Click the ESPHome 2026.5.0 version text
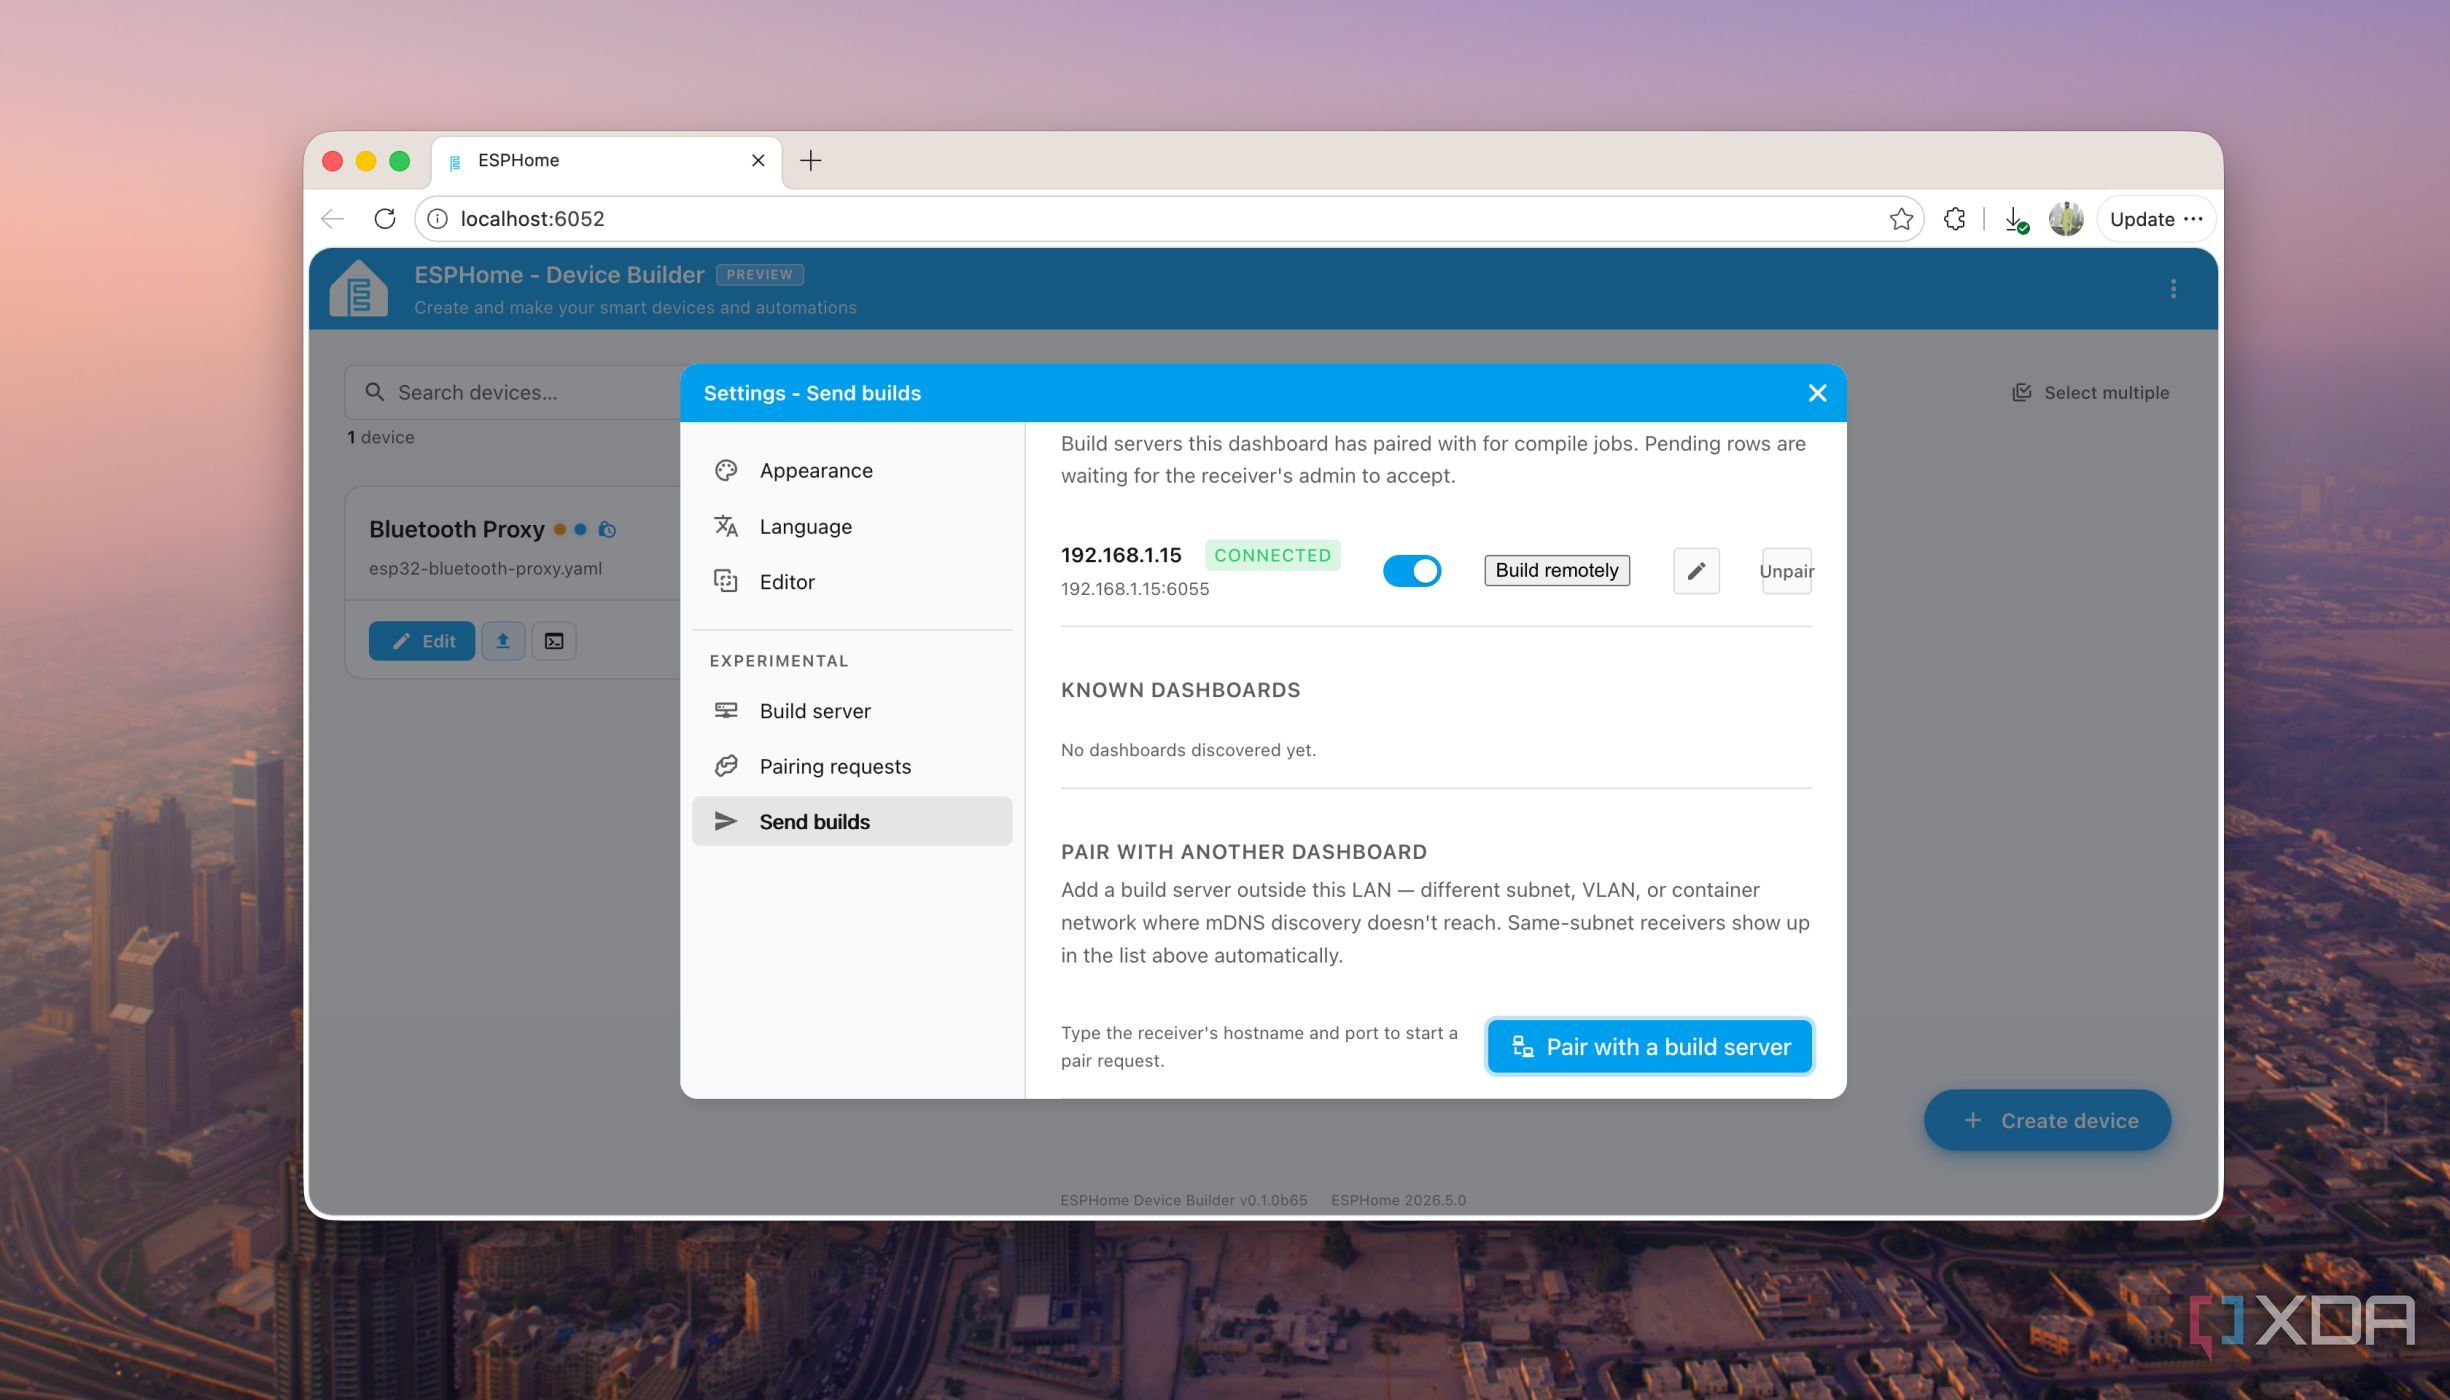Viewport: 2450px width, 1400px height. (x=1398, y=1200)
